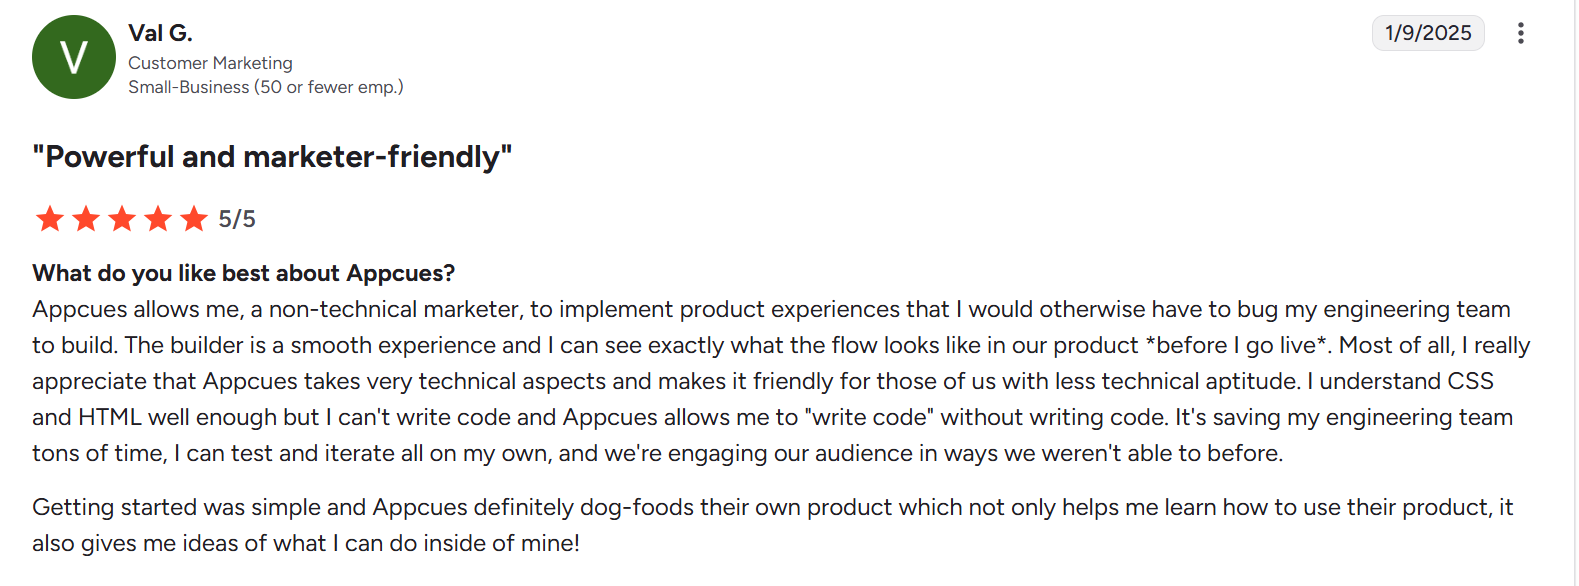Click the 1/9/2025 date badge

pos(1428,33)
